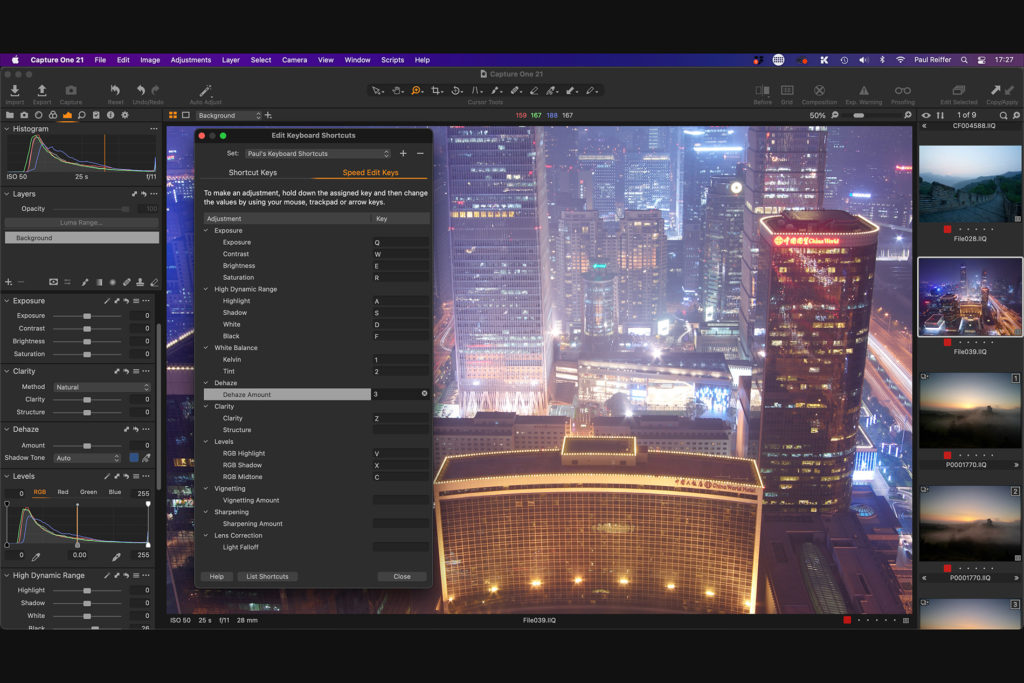
Task: Click the Wi-Fi status icon
Action: pyautogui.click(x=901, y=60)
